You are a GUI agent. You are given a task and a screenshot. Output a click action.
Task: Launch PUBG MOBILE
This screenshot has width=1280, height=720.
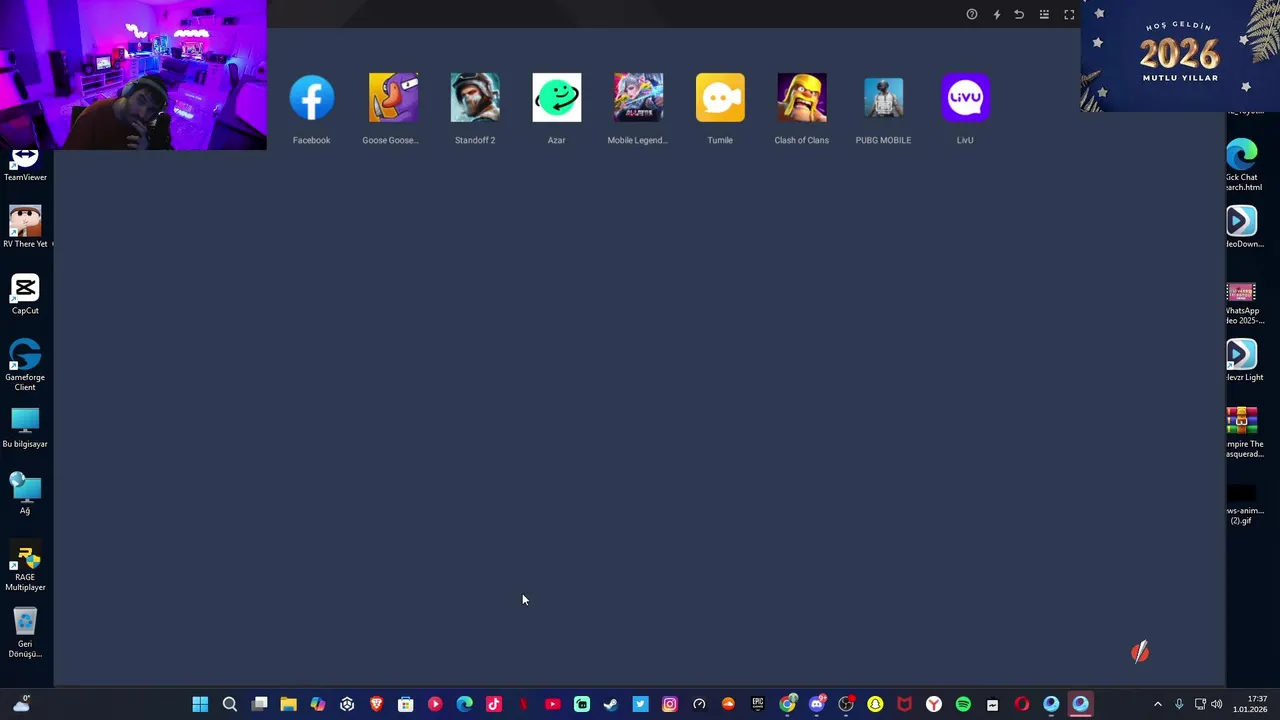click(883, 98)
